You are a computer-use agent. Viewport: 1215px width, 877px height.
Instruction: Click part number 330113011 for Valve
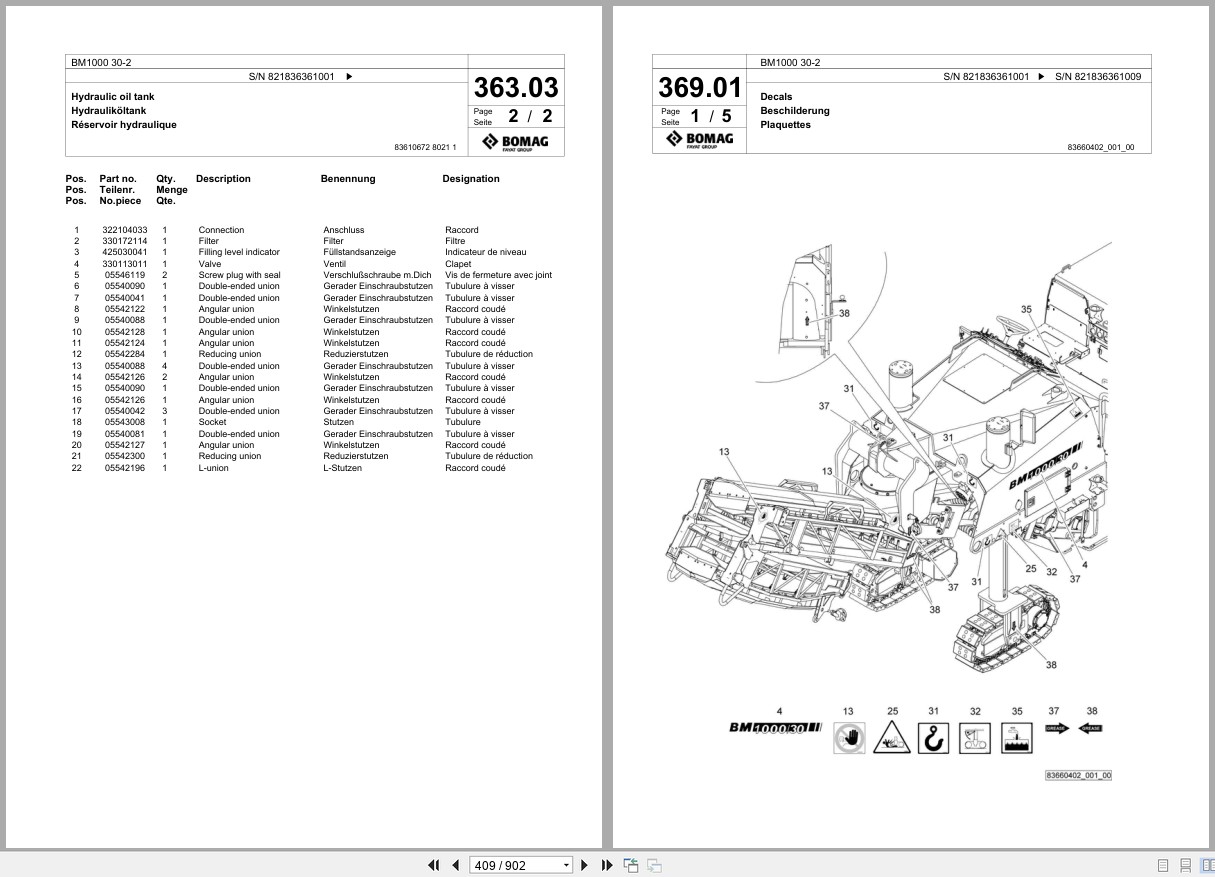[x=124, y=264]
